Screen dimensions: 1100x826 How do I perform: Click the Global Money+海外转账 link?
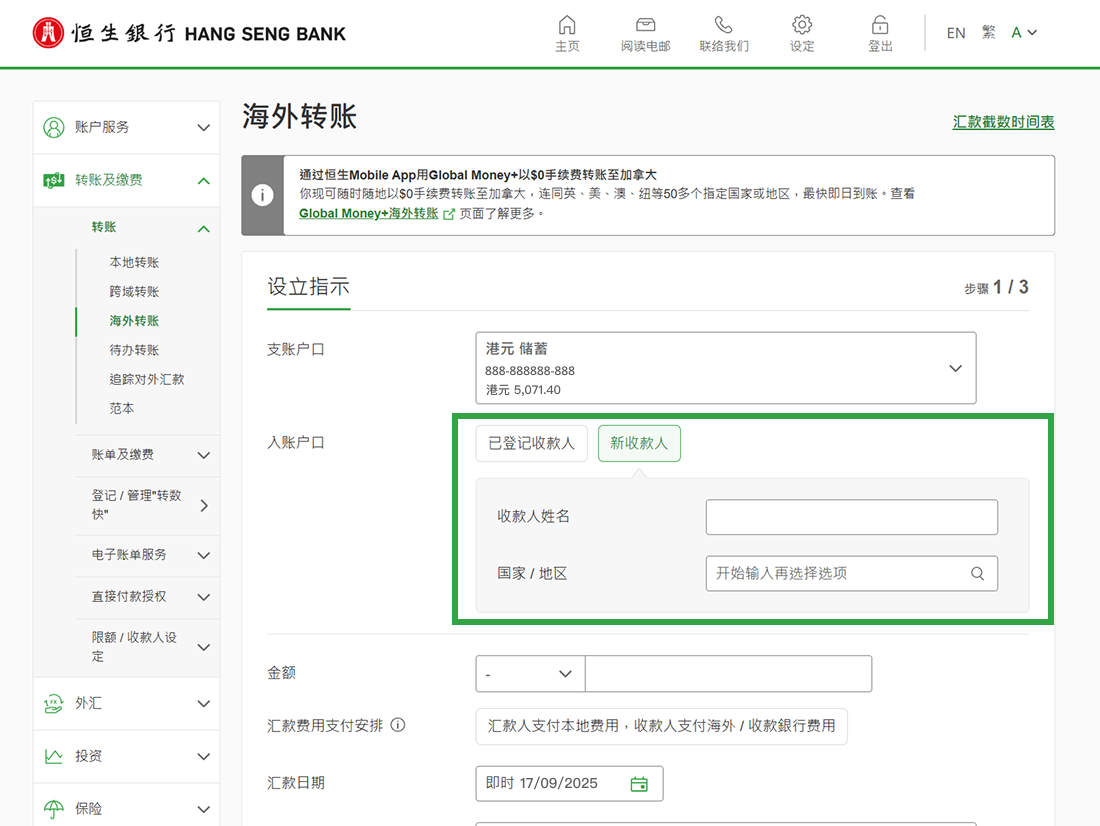pos(369,213)
